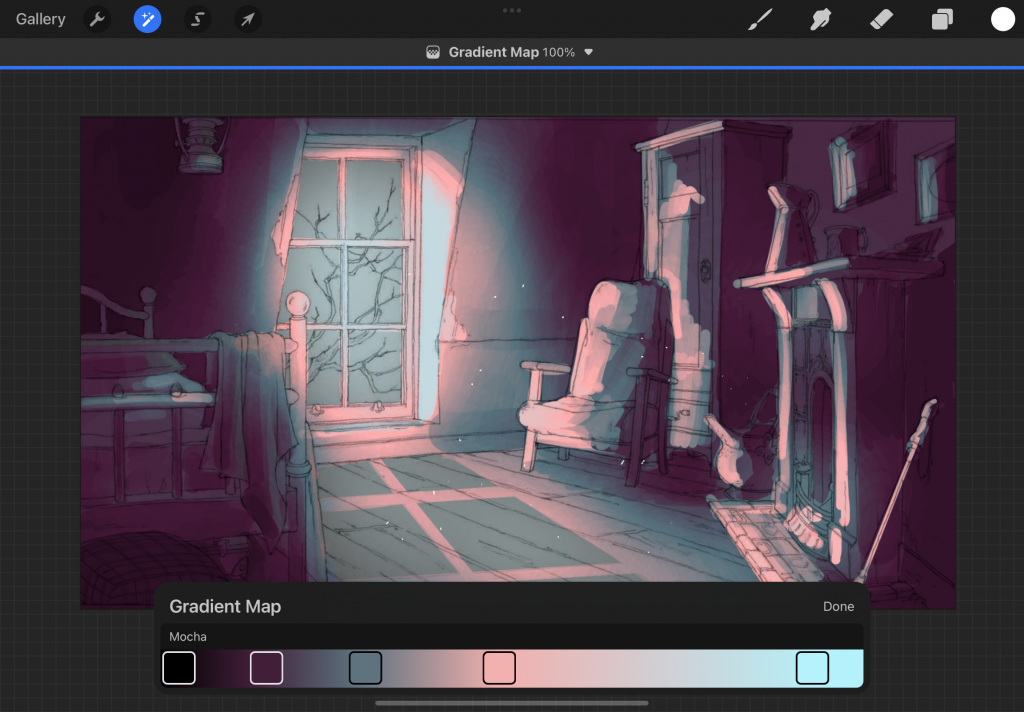Select the slate blue gradient stop
This screenshot has width=1024, height=712.
(x=366, y=668)
